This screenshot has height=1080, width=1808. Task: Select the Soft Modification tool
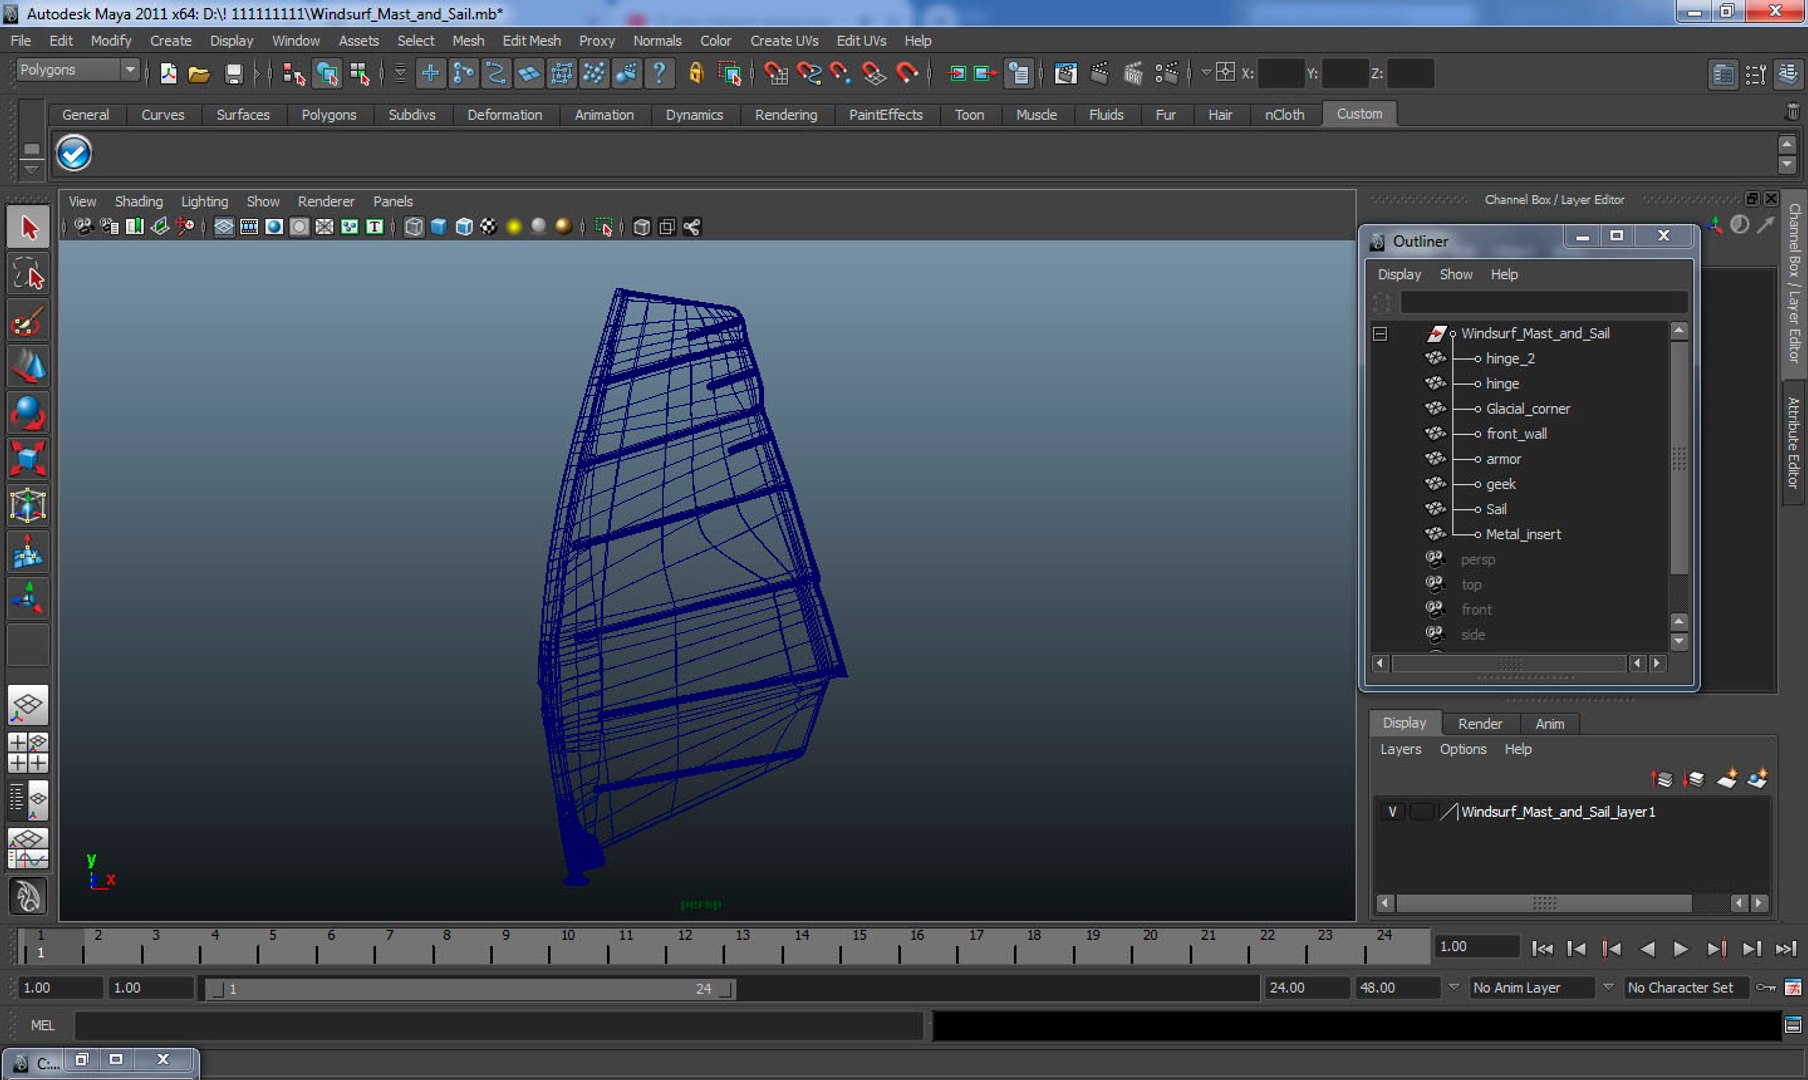pos(28,551)
